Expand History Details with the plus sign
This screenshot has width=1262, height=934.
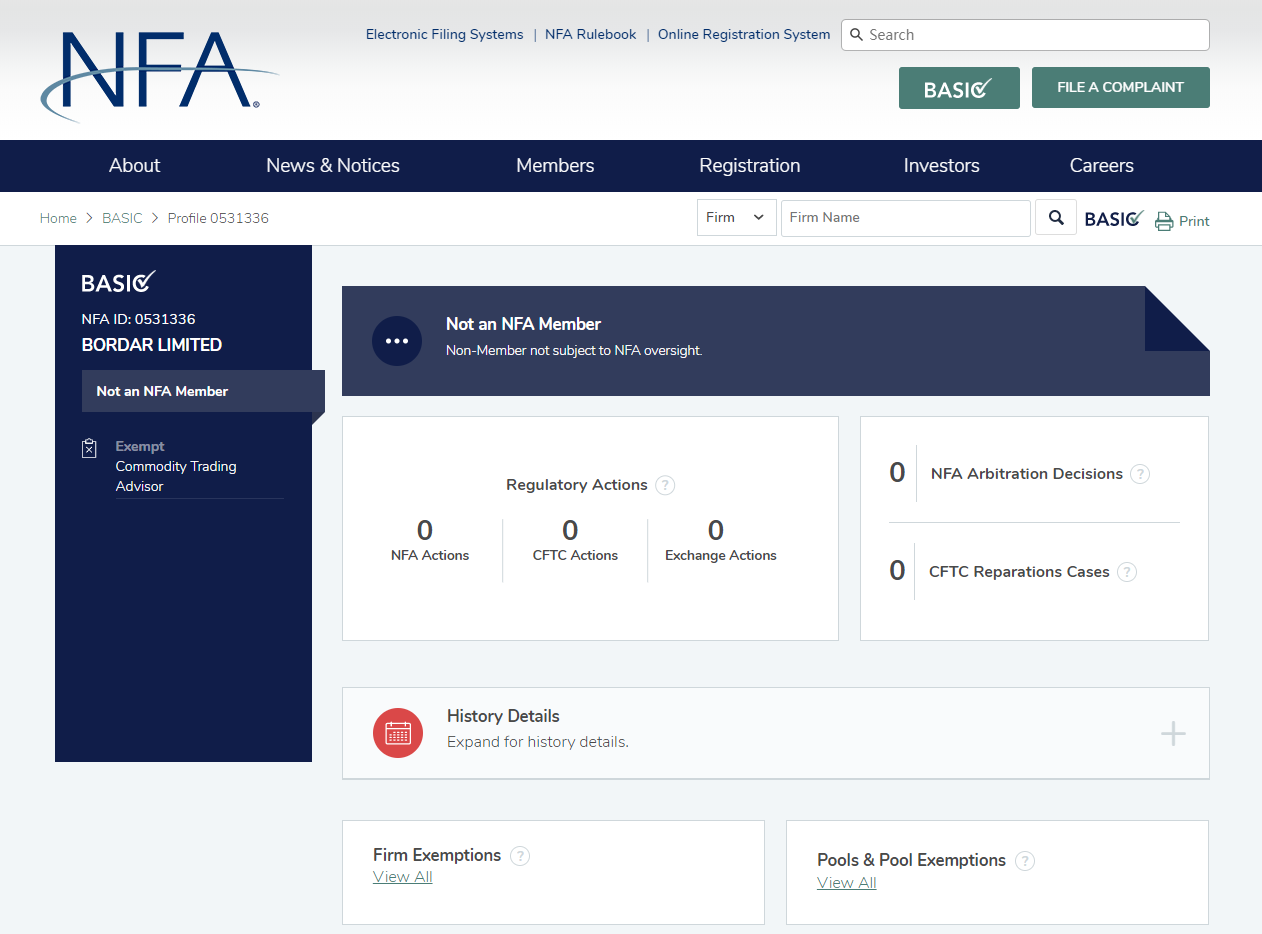point(1173,734)
